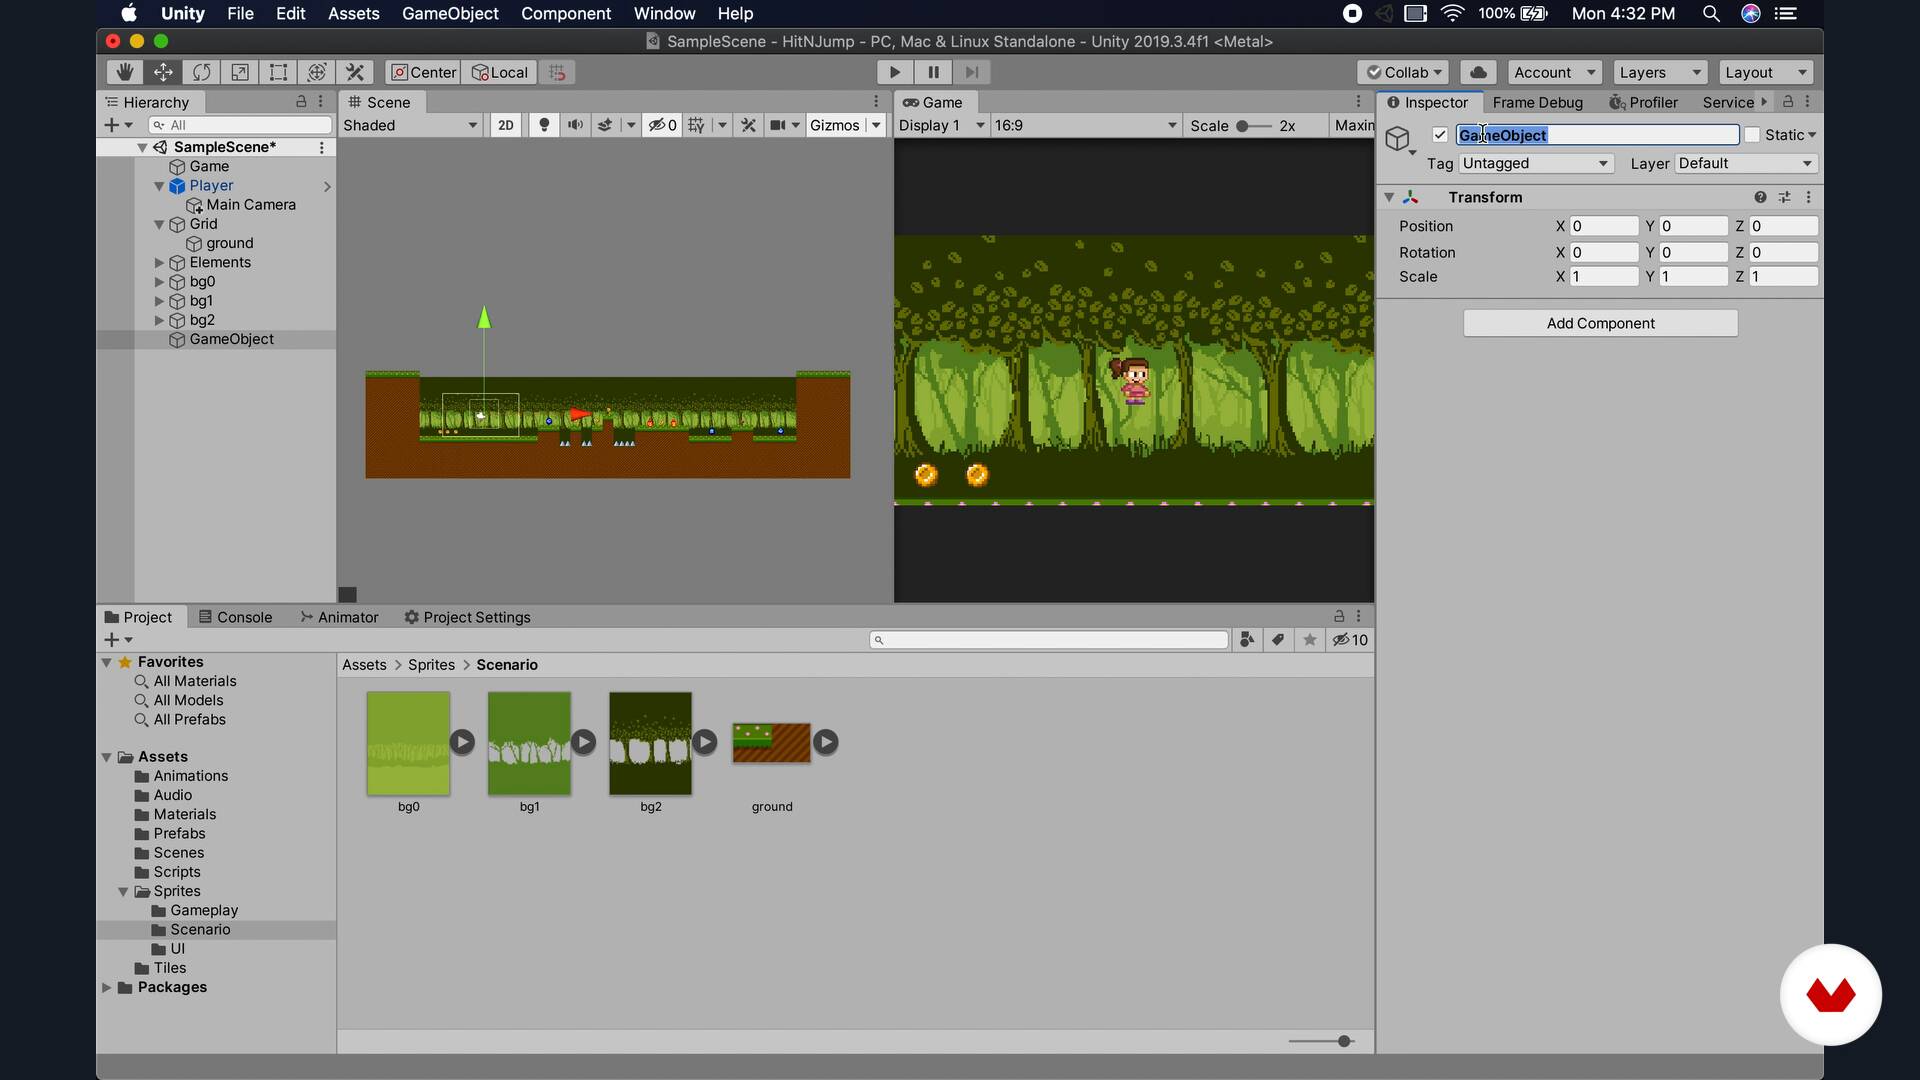Toggle hidden objects visibility in Scene
1920x1080 pixels.
(662, 125)
